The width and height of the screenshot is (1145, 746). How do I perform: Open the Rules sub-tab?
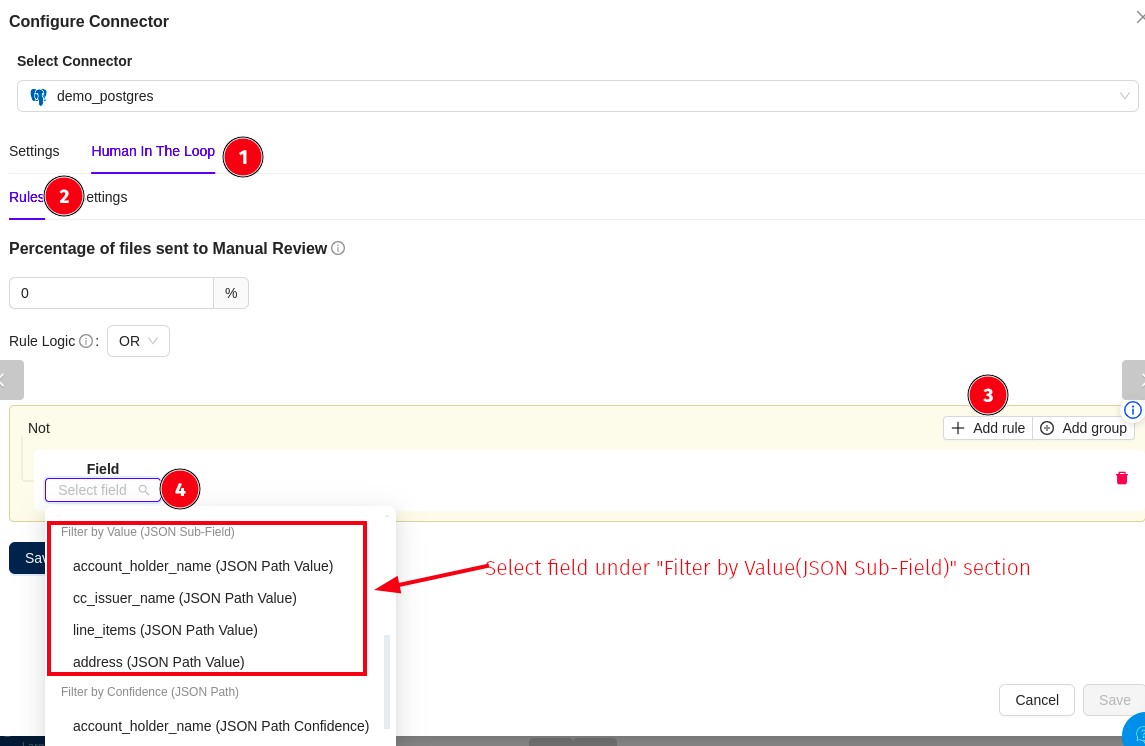[x=26, y=197]
